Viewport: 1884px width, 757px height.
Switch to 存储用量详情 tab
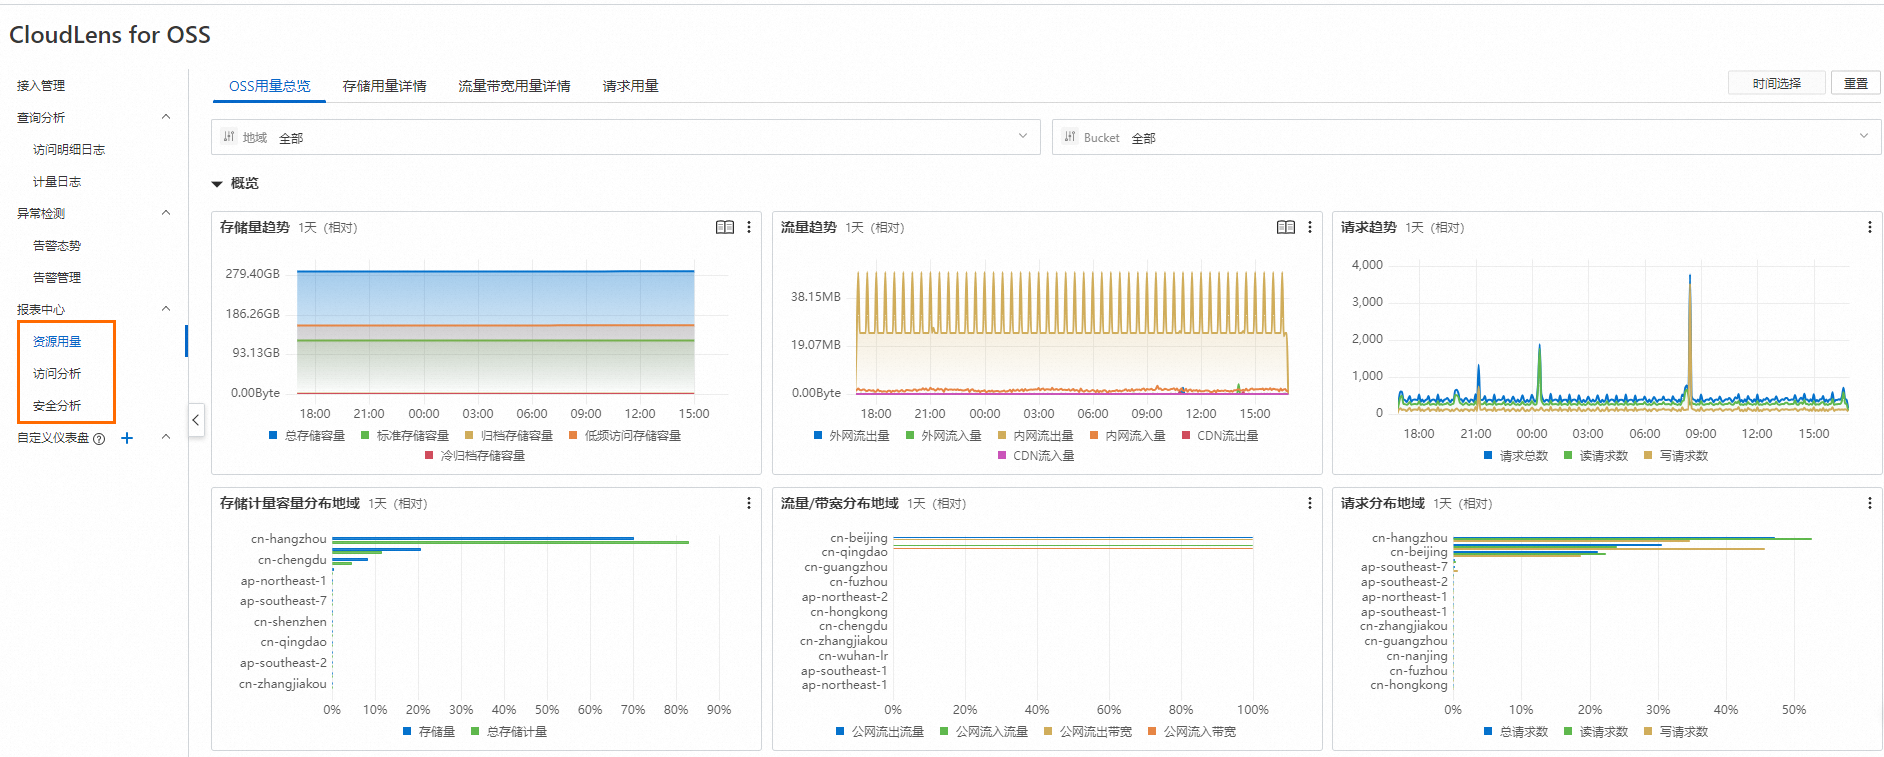coord(385,86)
